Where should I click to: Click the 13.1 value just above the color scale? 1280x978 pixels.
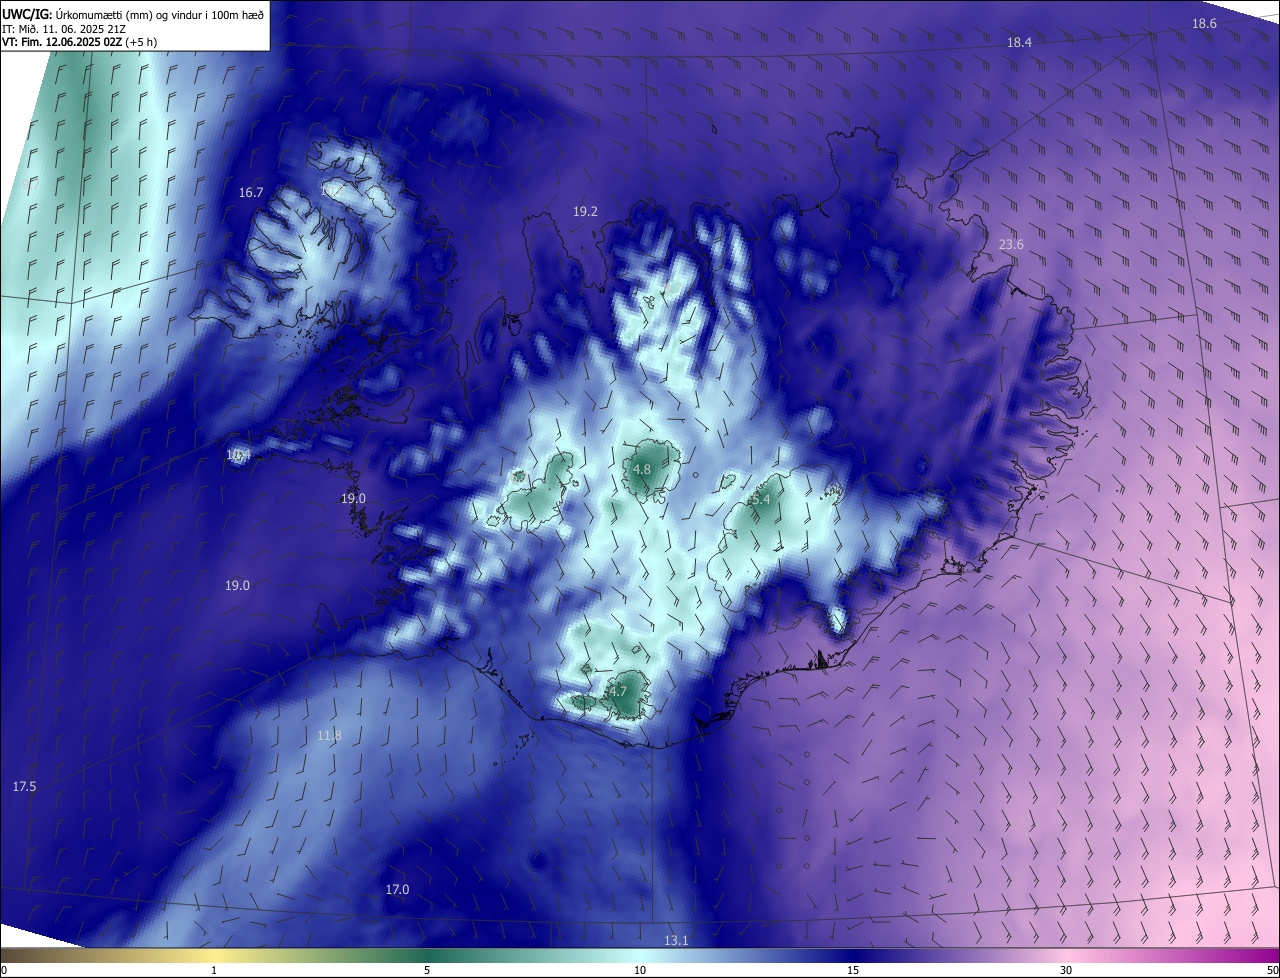pos(676,941)
